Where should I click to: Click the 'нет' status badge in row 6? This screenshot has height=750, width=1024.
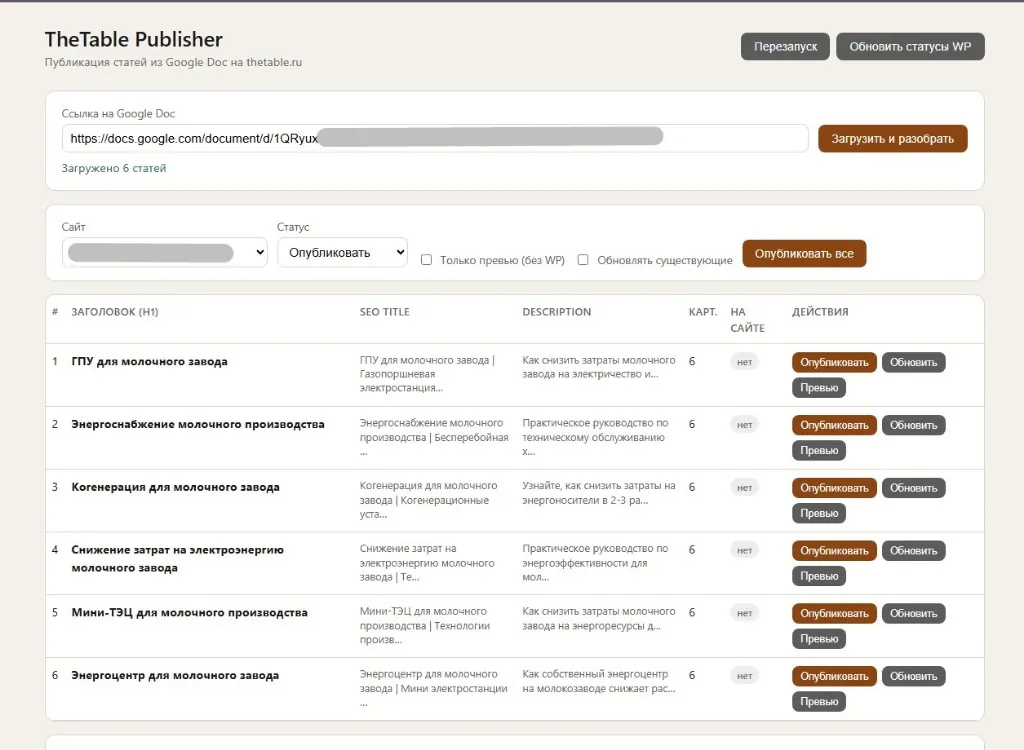click(x=744, y=676)
